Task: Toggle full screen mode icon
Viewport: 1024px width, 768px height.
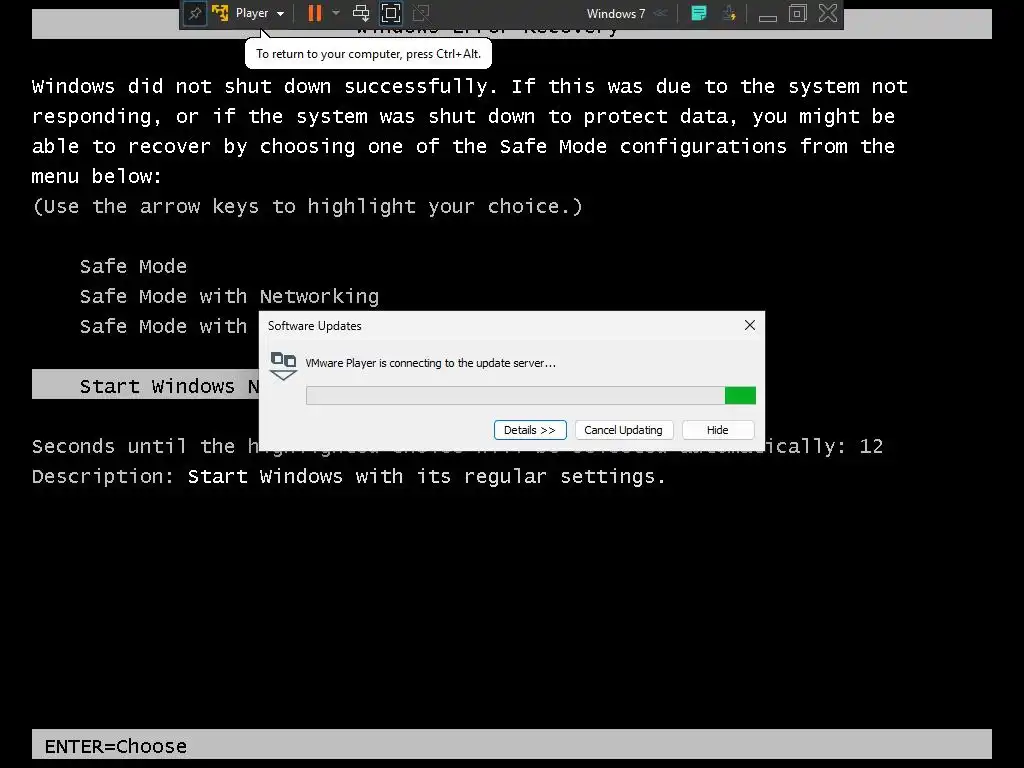Action: click(x=391, y=13)
